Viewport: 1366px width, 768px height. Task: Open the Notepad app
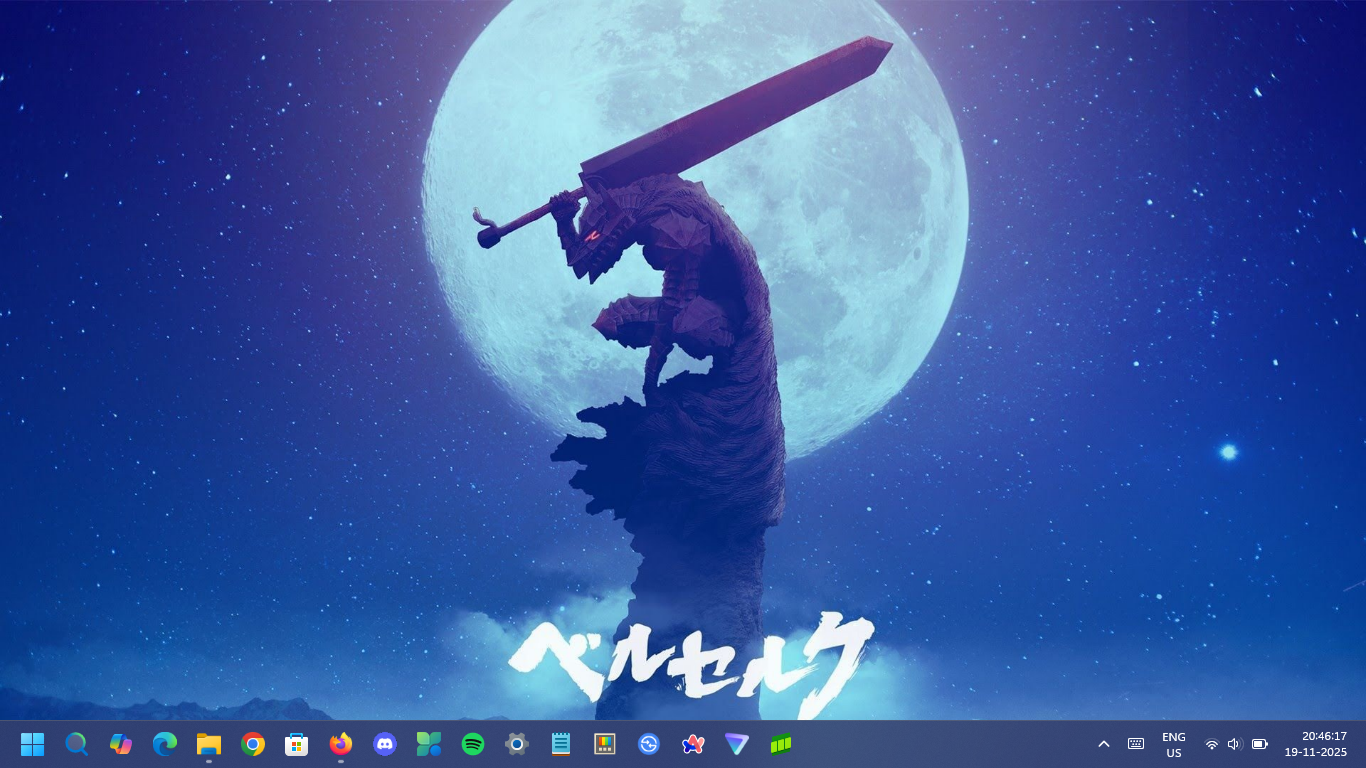pyautogui.click(x=561, y=744)
